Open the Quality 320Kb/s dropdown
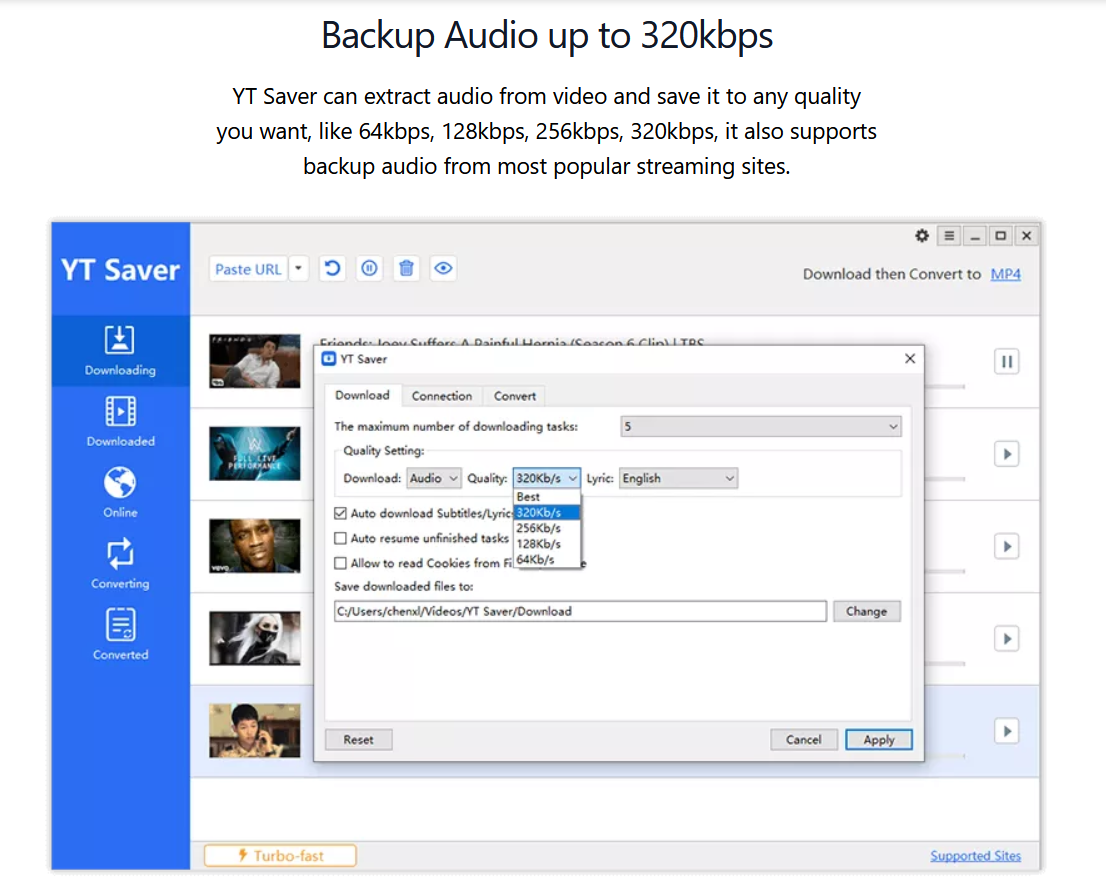Screen dimensions: 1106x877 [x=547, y=478]
